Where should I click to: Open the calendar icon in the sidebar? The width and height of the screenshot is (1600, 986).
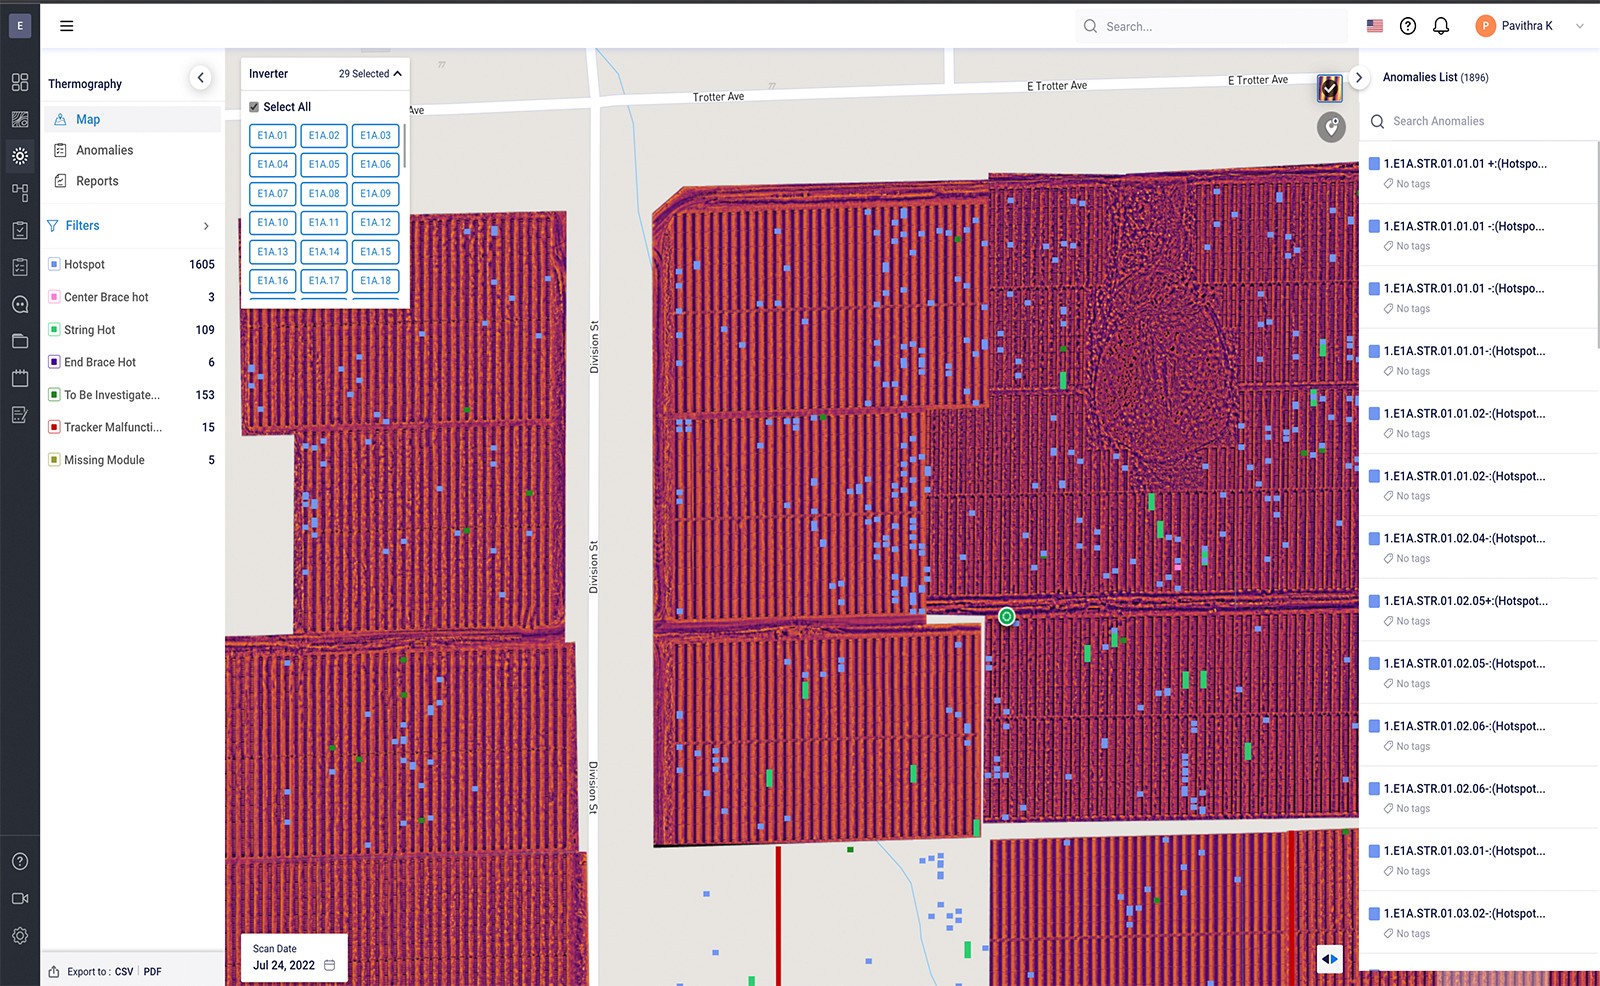coord(20,378)
